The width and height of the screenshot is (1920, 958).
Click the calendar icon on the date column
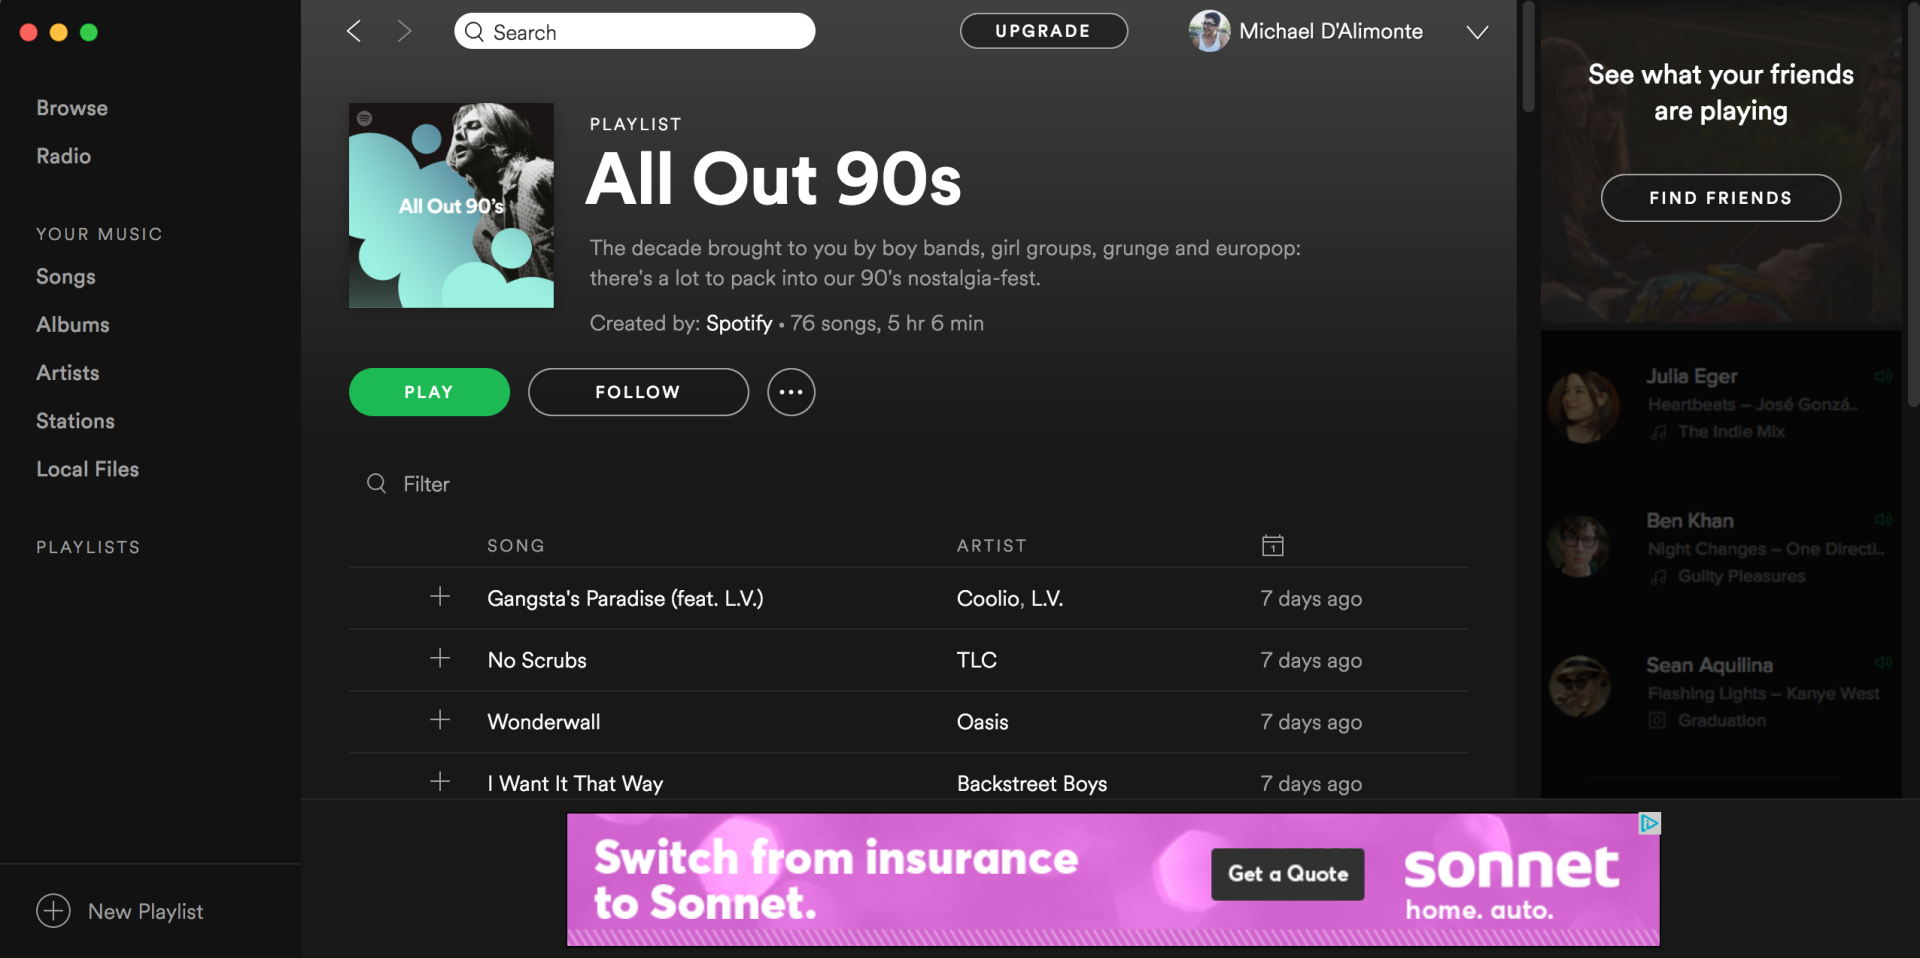pyautogui.click(x=1271, y=545)
